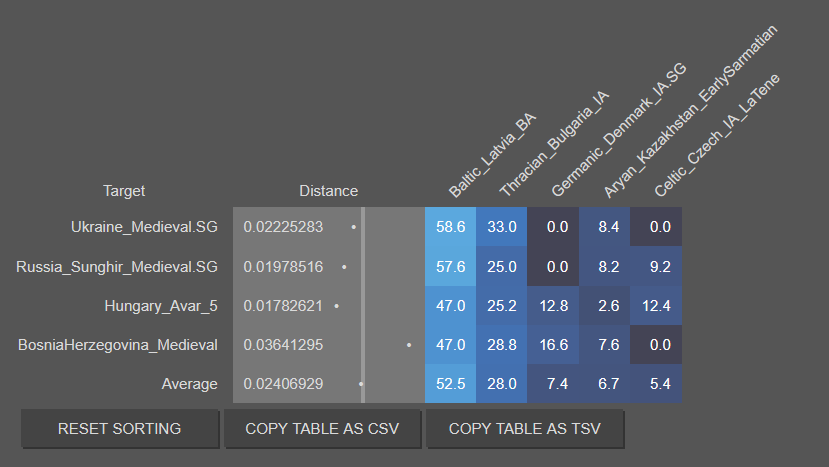This screenshot has height=467, width=829.
Task: Click the 12.4 Celtic cell for Hungary_Avar_5
Action: point(656,306)
